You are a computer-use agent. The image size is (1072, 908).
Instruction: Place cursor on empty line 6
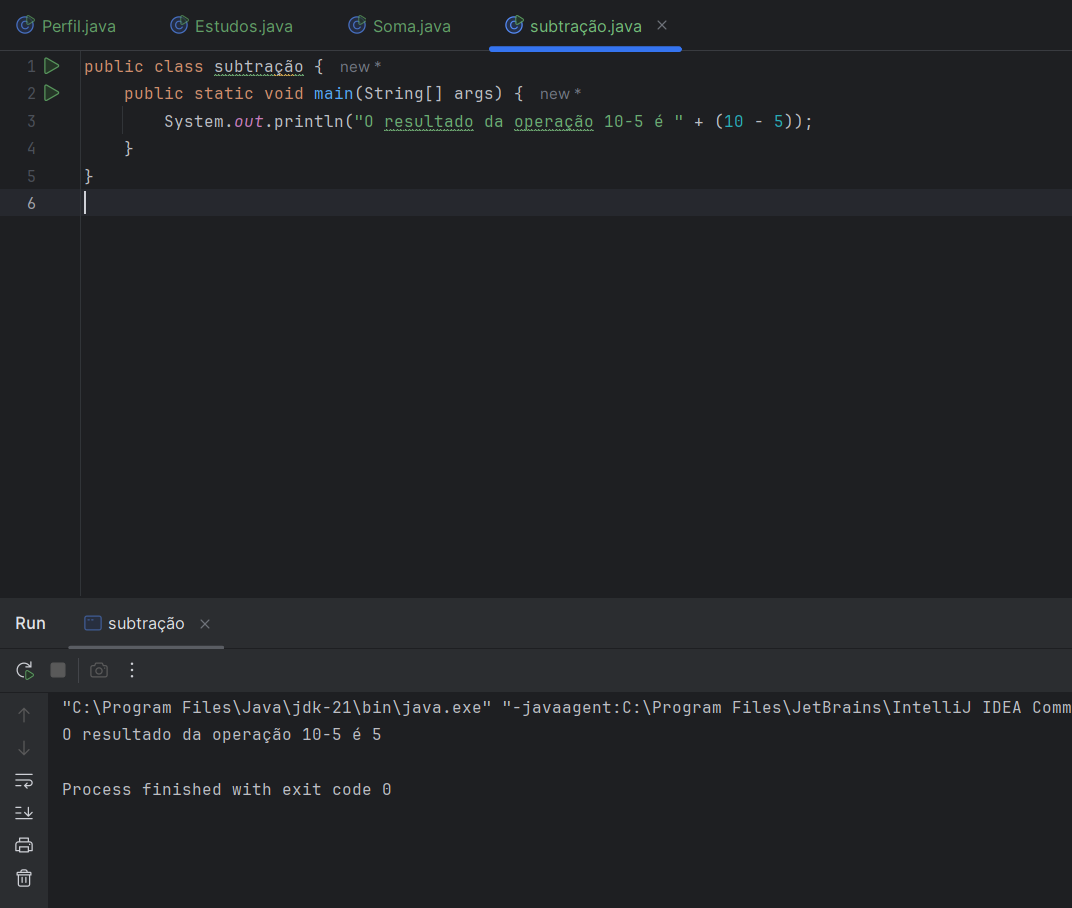(x=574, y=203)
